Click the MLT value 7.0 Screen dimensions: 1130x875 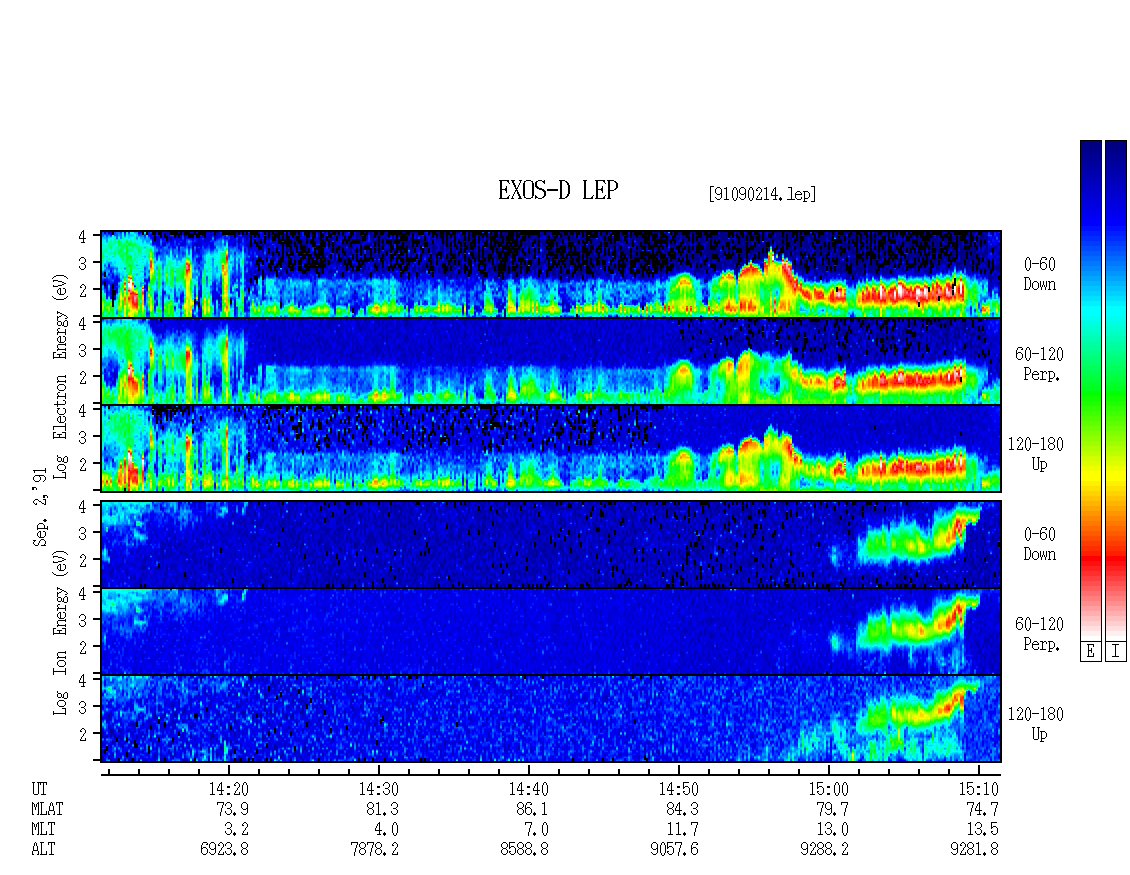pos(536,830)
